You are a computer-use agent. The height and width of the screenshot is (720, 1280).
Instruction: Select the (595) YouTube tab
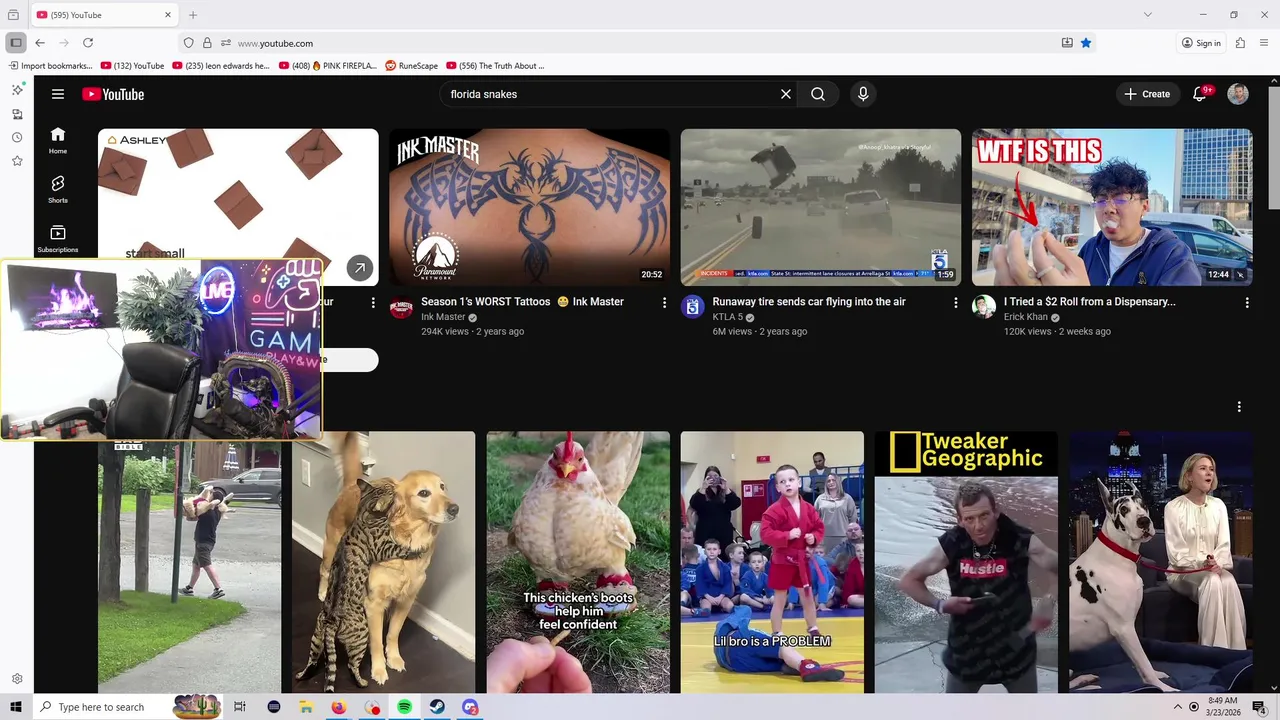[105, 15]
